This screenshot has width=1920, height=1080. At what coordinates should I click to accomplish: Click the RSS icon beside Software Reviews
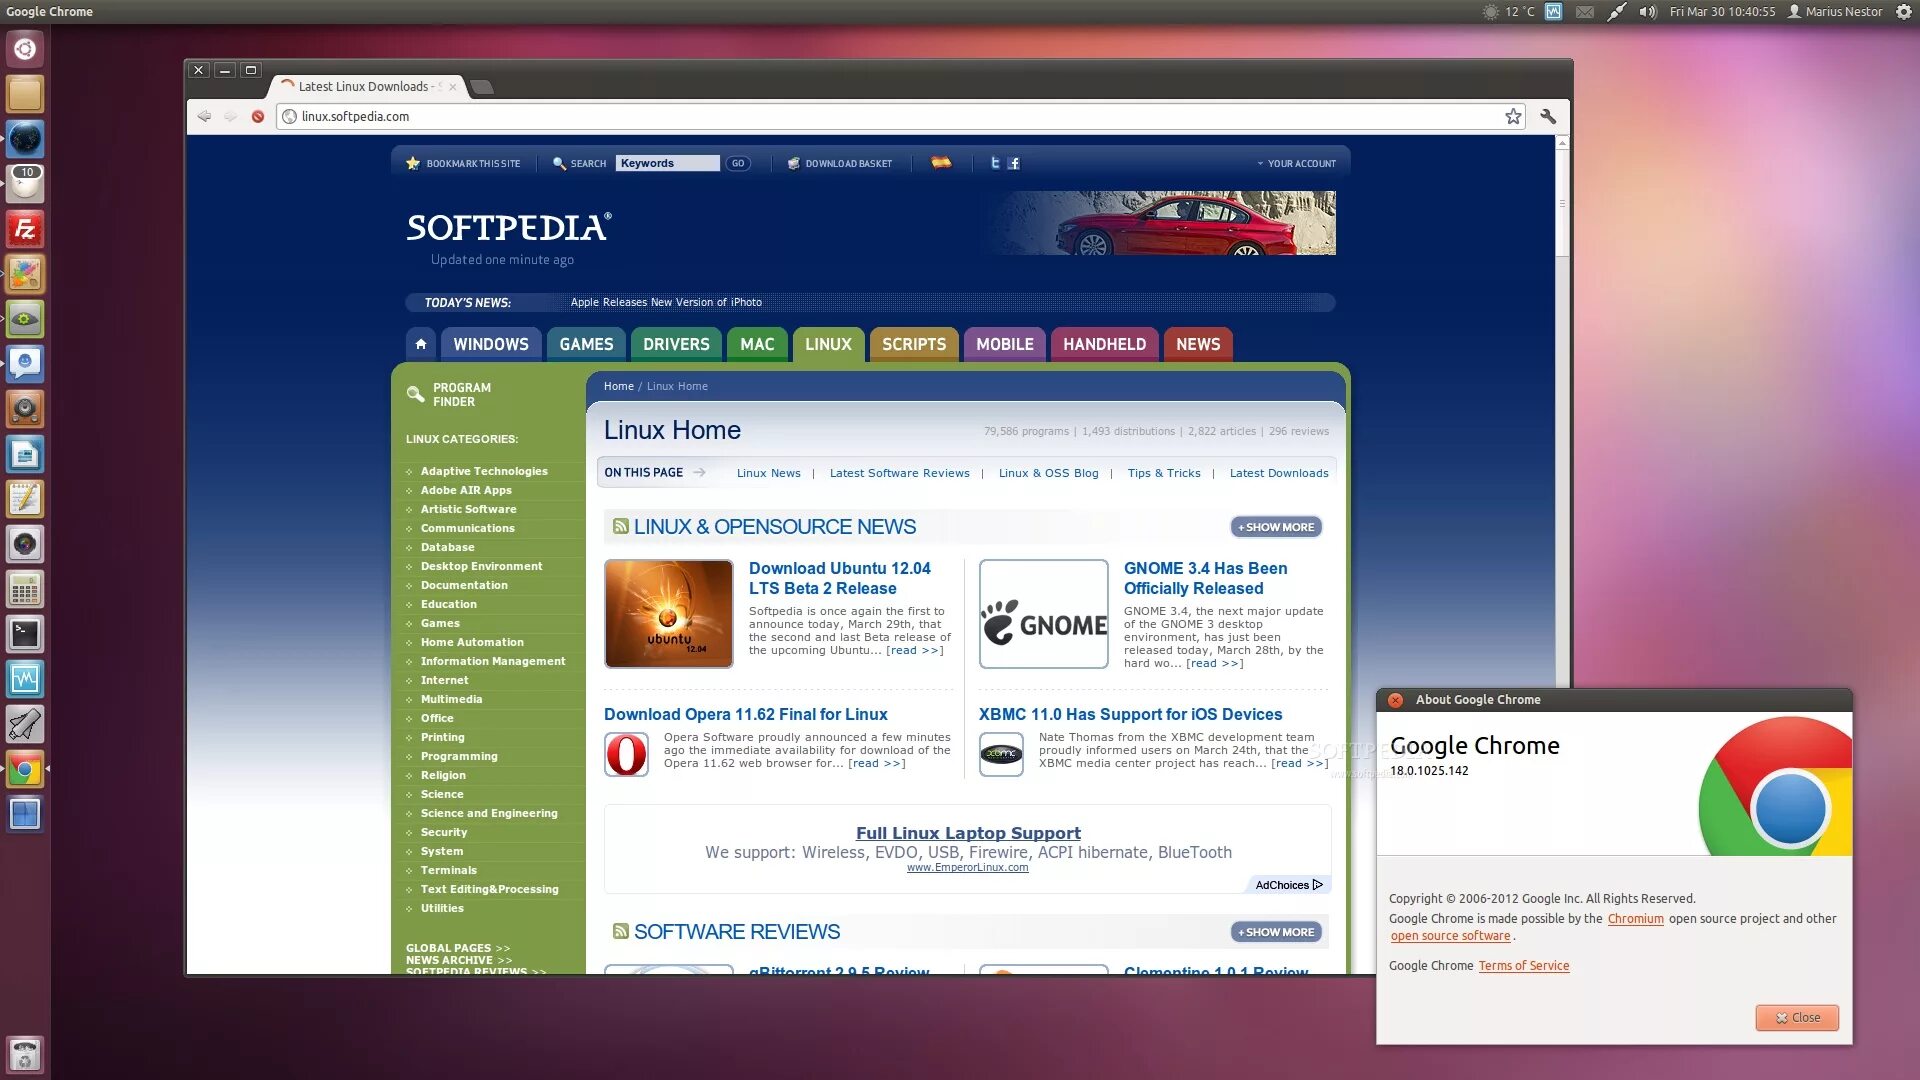620,931
